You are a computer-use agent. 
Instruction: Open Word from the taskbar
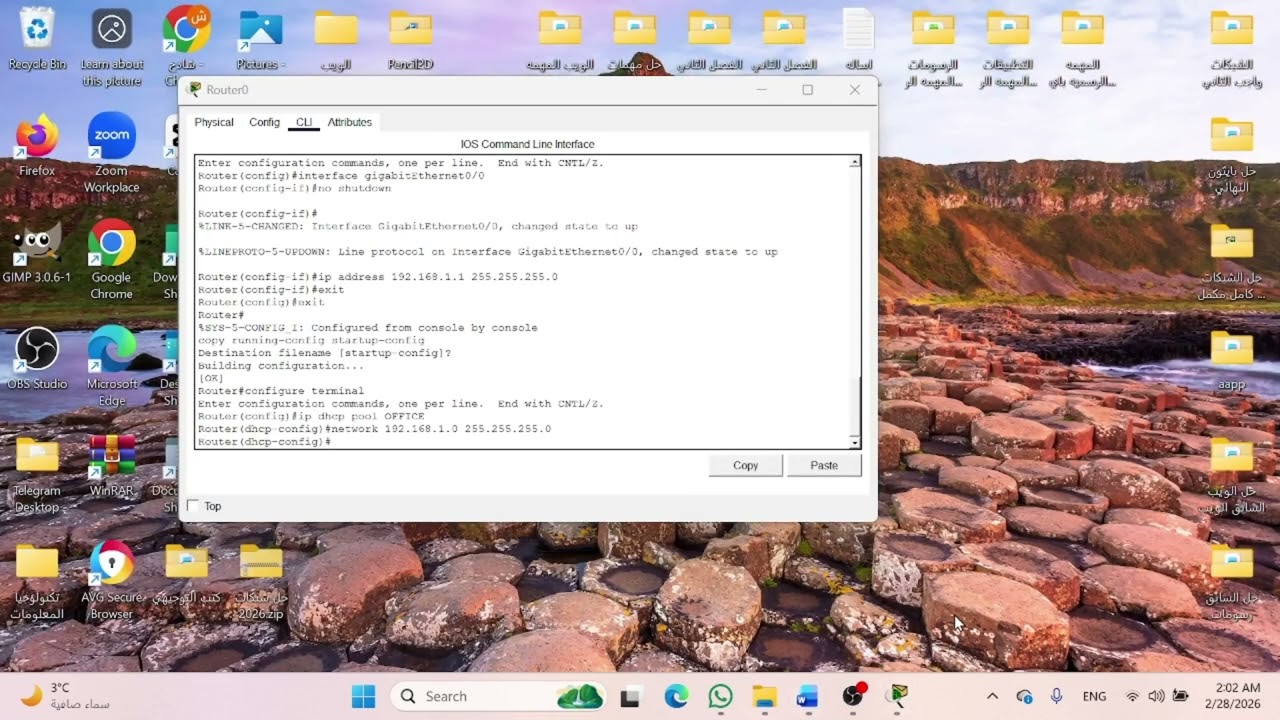[808, 696]
